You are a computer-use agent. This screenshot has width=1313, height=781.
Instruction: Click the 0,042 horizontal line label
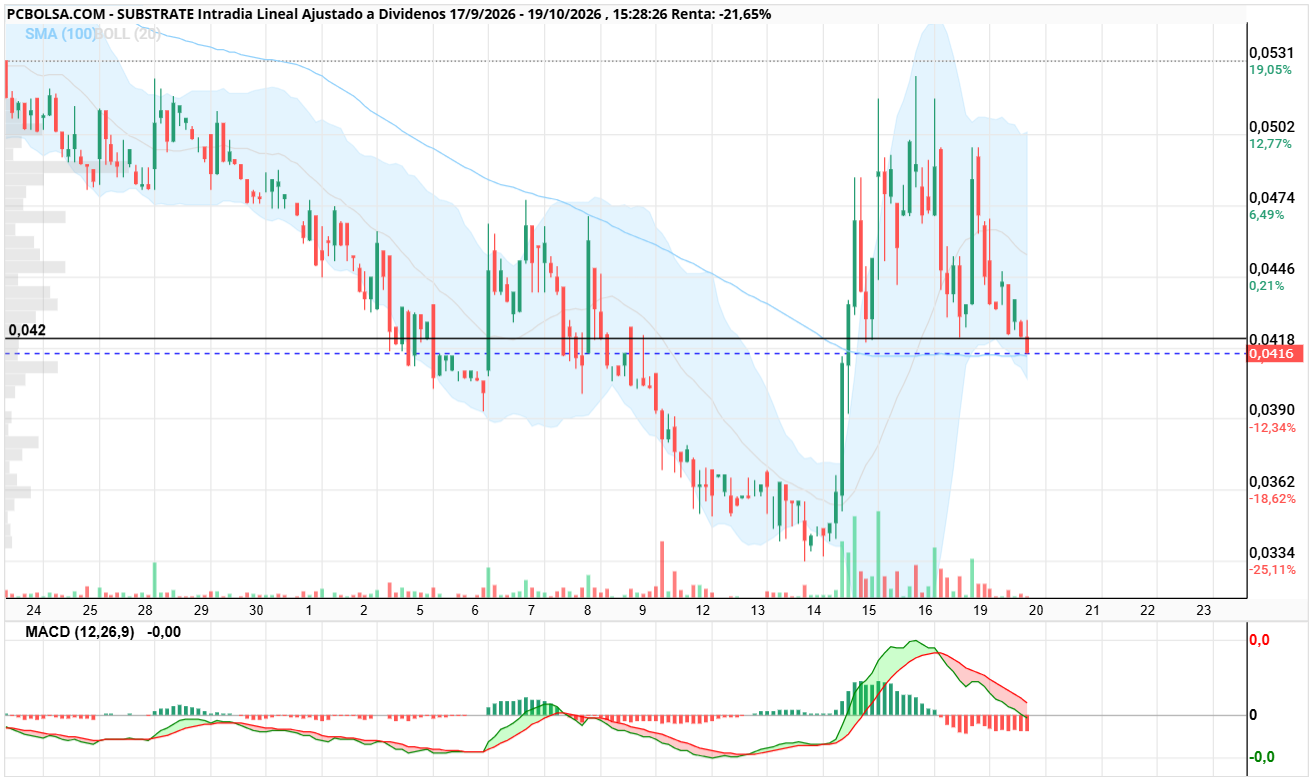pos(27,329)
